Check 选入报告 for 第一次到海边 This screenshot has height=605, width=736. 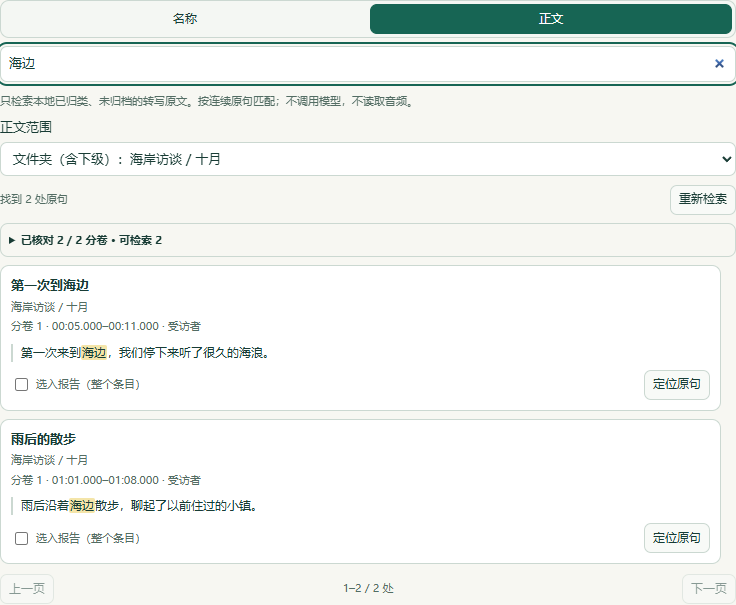(x=22, y=384)
